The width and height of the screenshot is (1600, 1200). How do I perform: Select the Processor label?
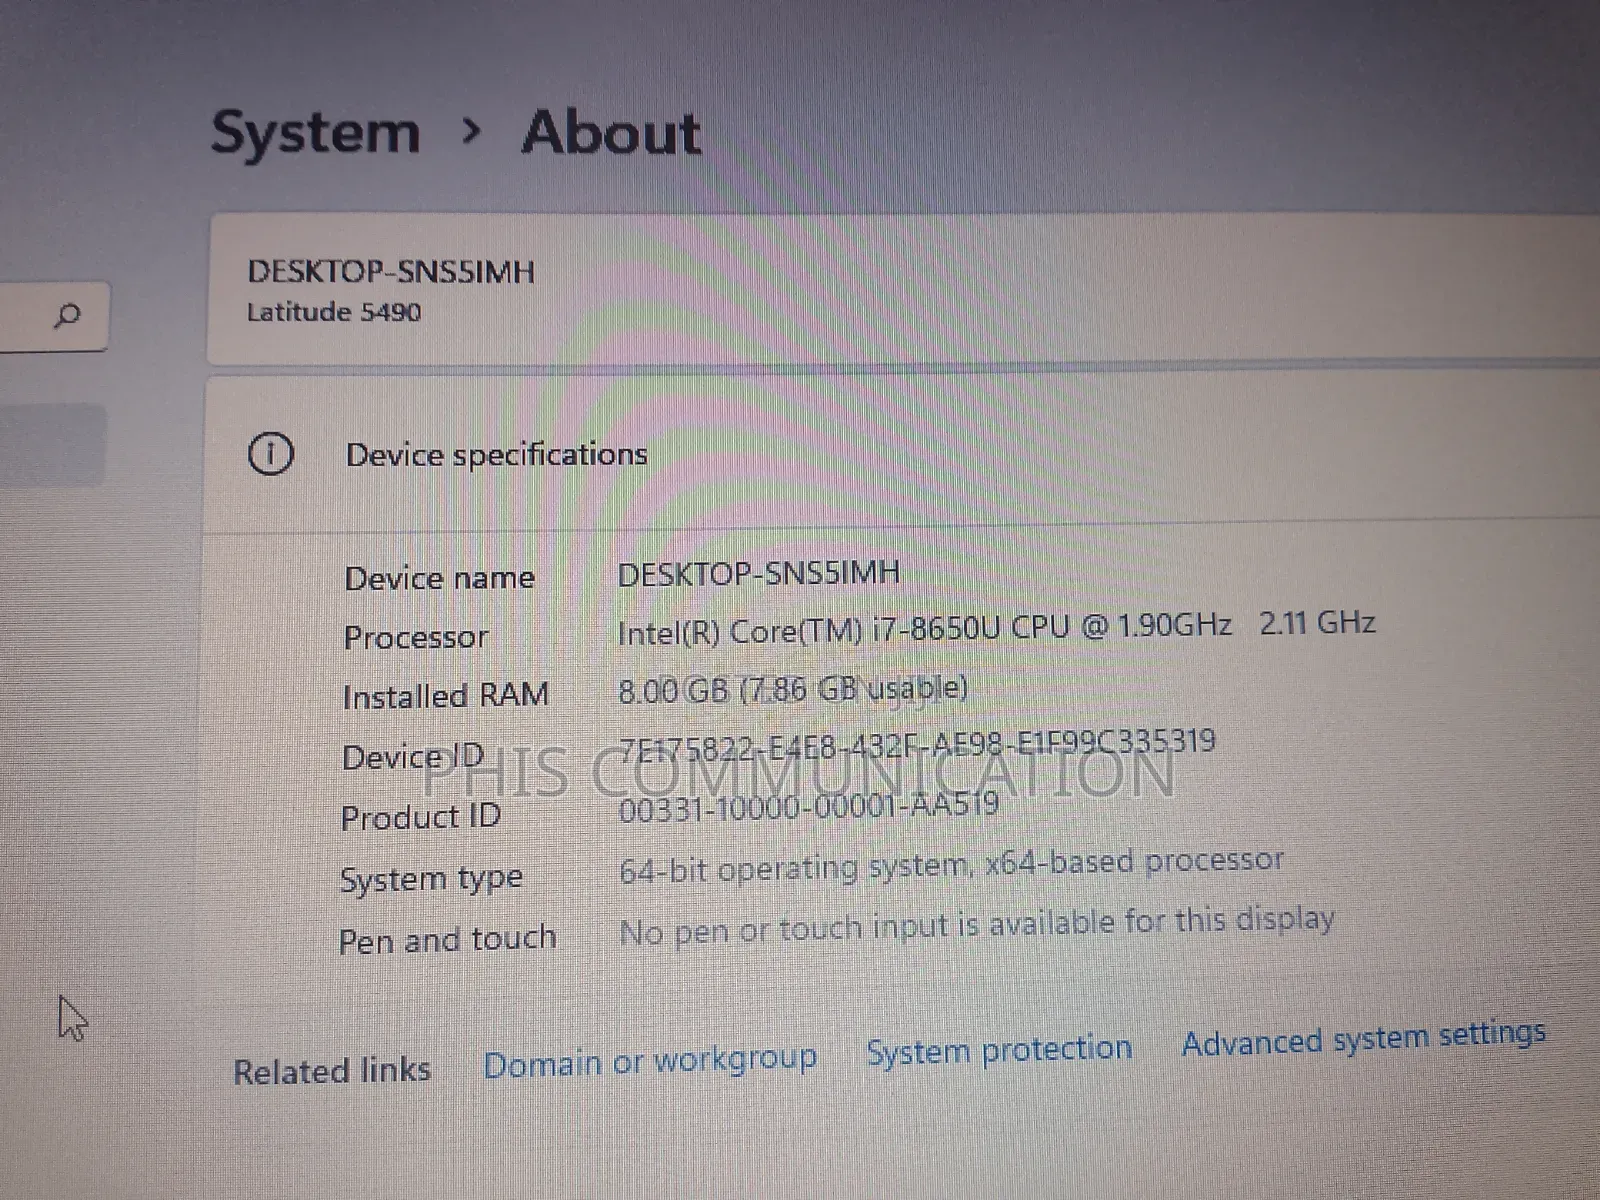(x=415, y=637)
